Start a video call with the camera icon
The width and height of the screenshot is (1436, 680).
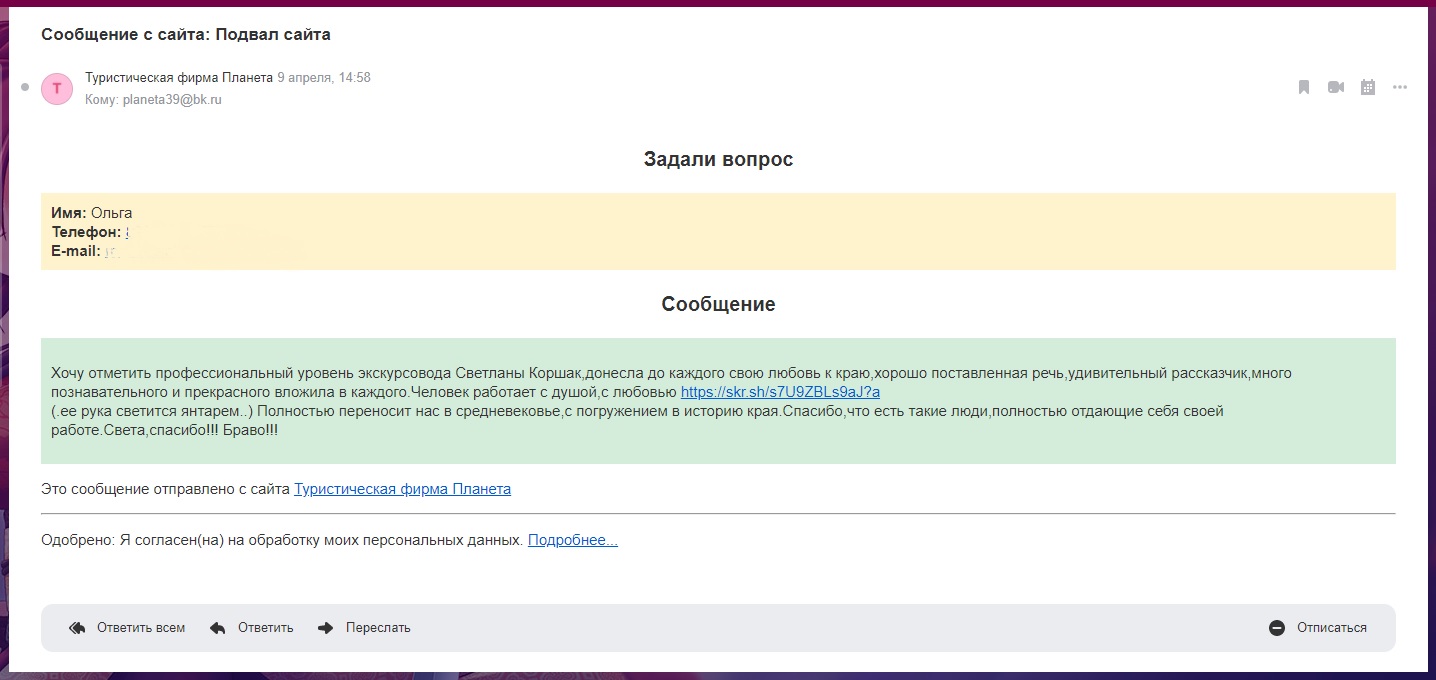point(1336,87)
